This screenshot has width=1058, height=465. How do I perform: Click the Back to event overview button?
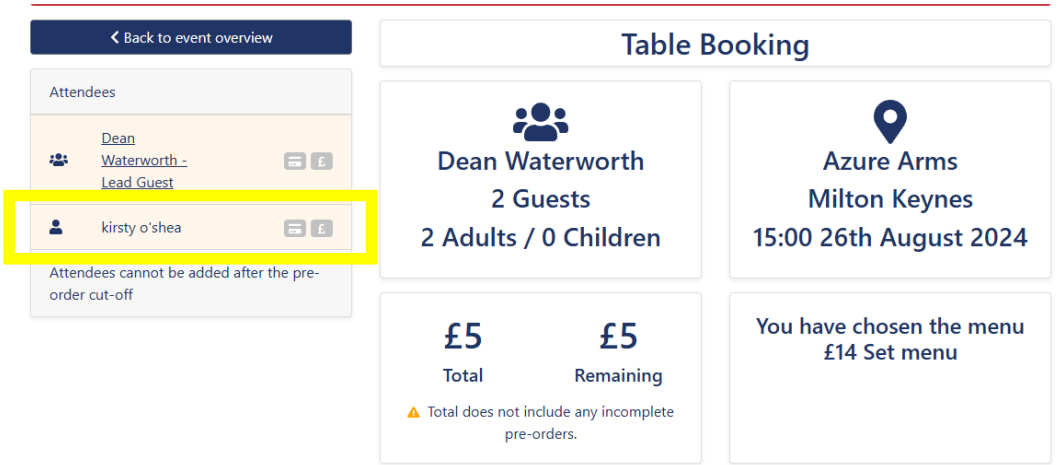pos(191,38)
